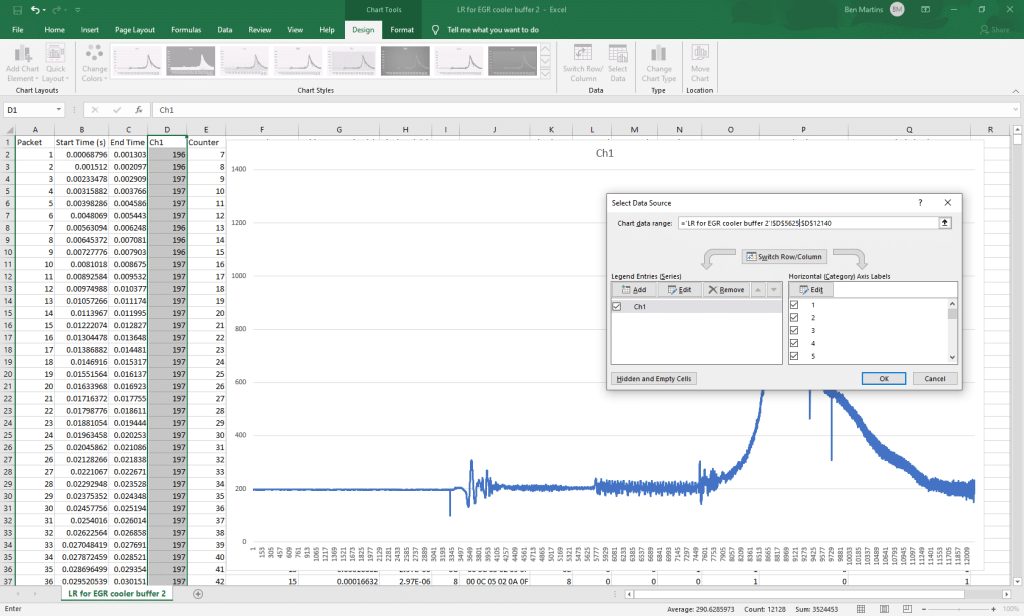Open the Undo history dropdown arrow

44,10
